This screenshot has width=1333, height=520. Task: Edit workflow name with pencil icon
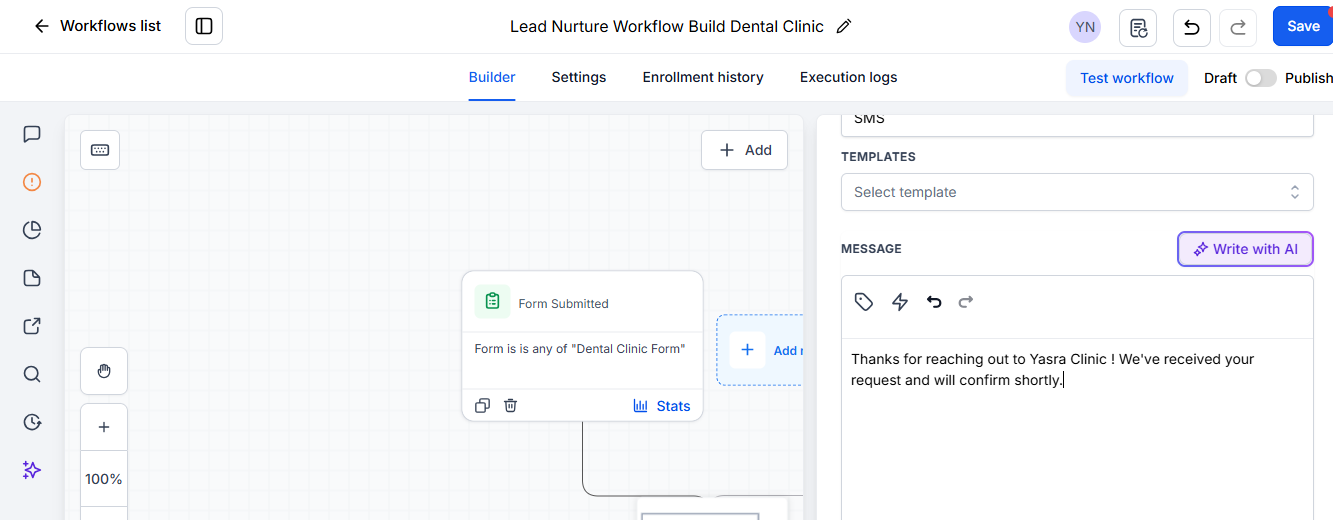pyautogui.click(x=844, y=26)
